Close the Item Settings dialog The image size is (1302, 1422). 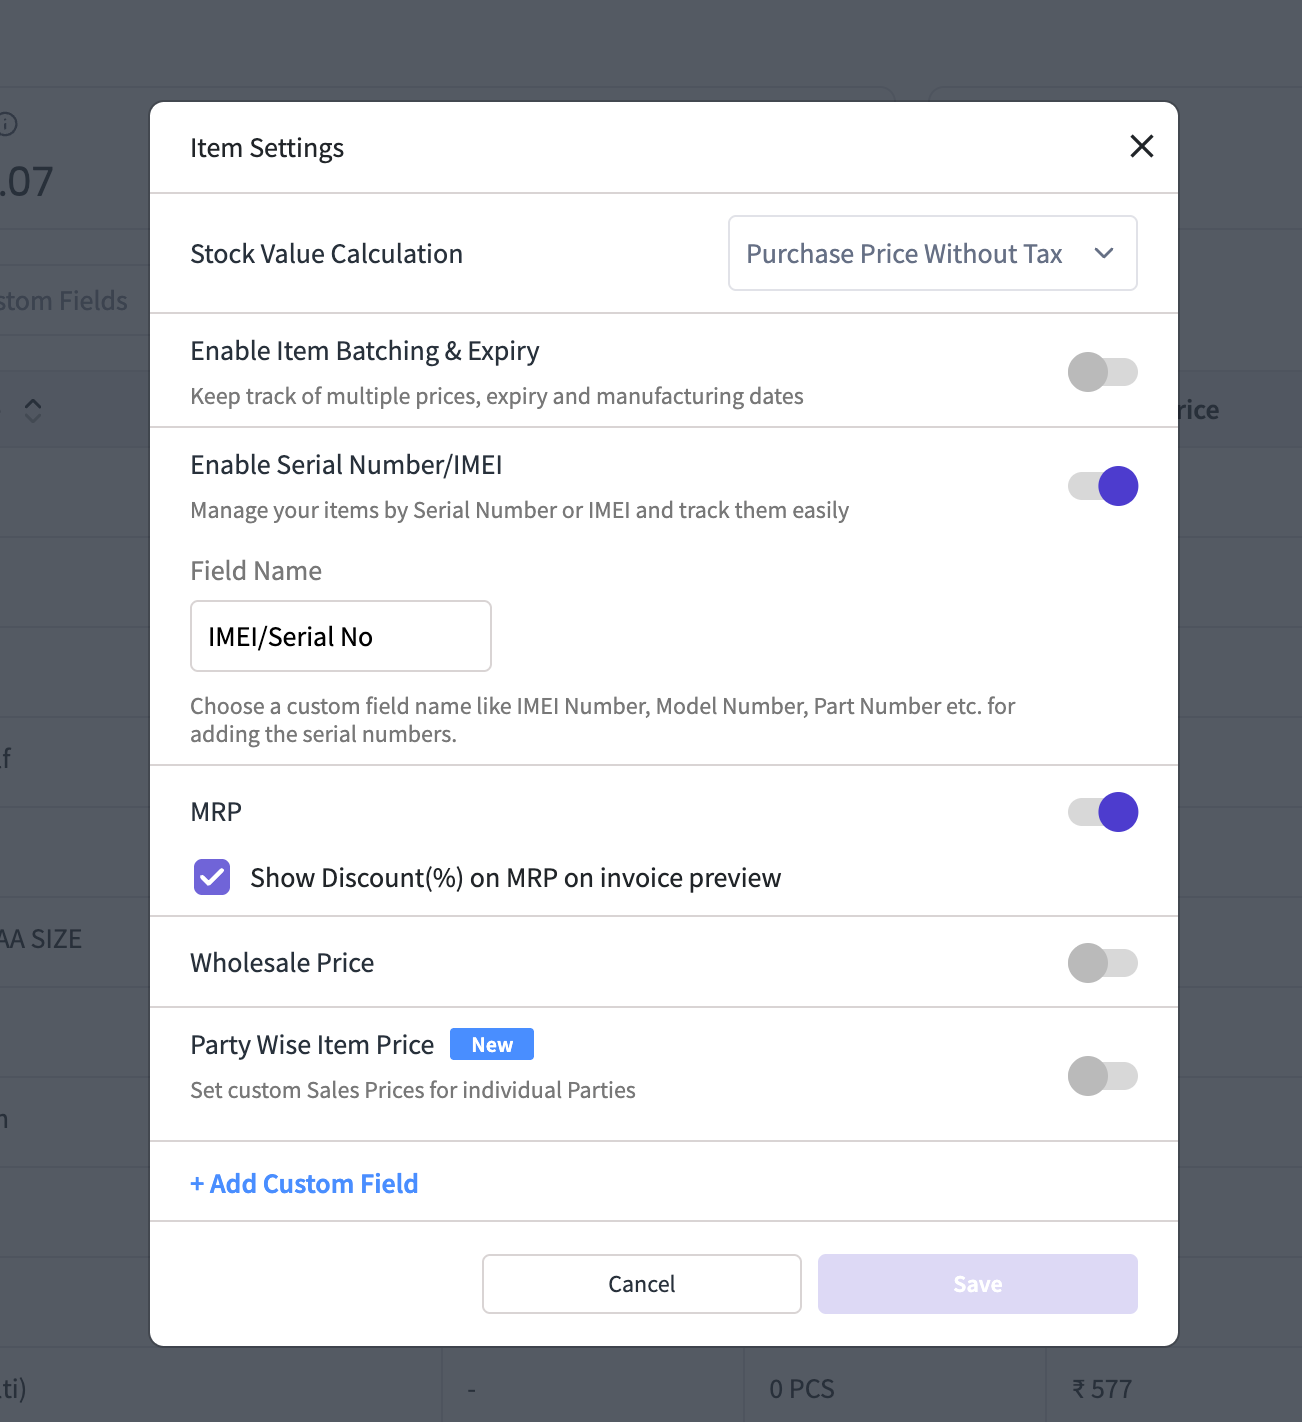(x=1141, y=147)
